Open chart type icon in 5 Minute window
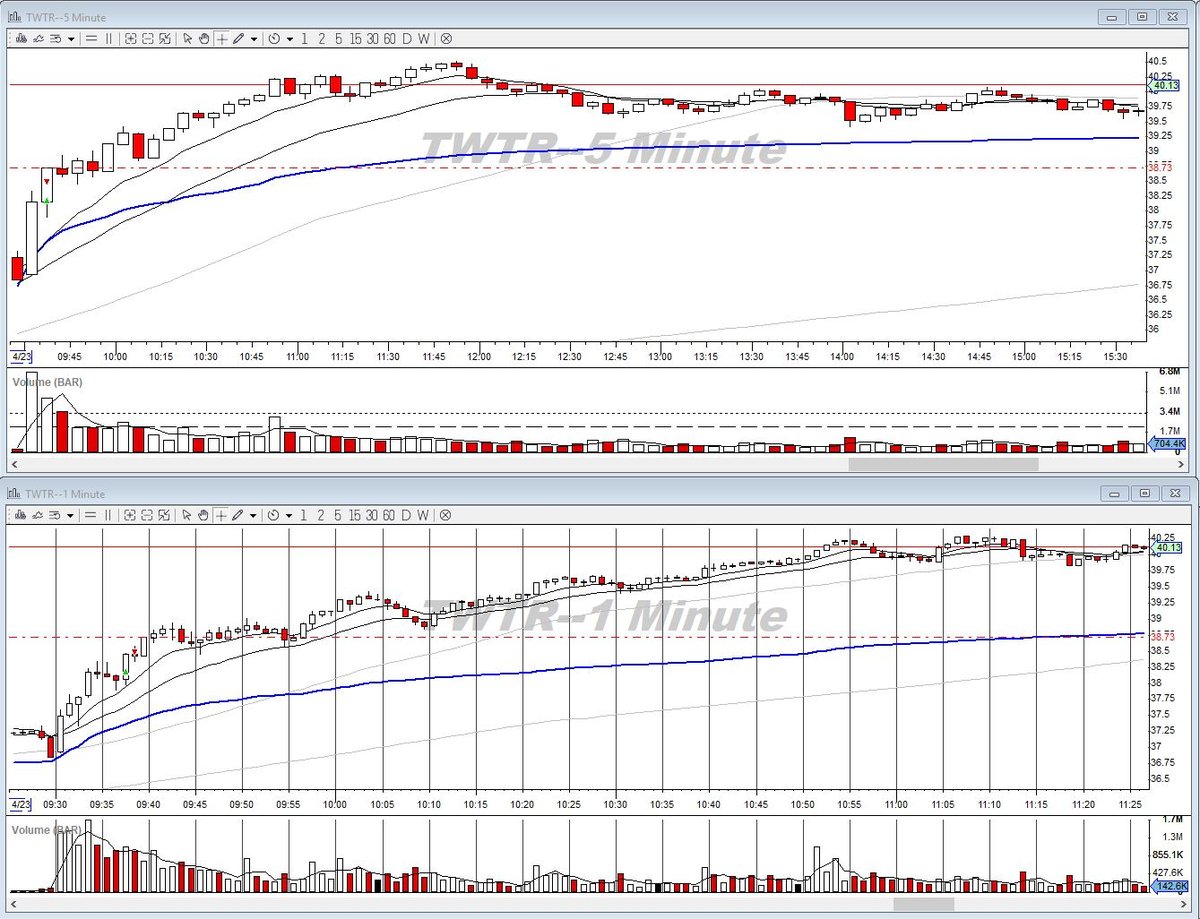The image size is (1200, 919). coord(21,38)
